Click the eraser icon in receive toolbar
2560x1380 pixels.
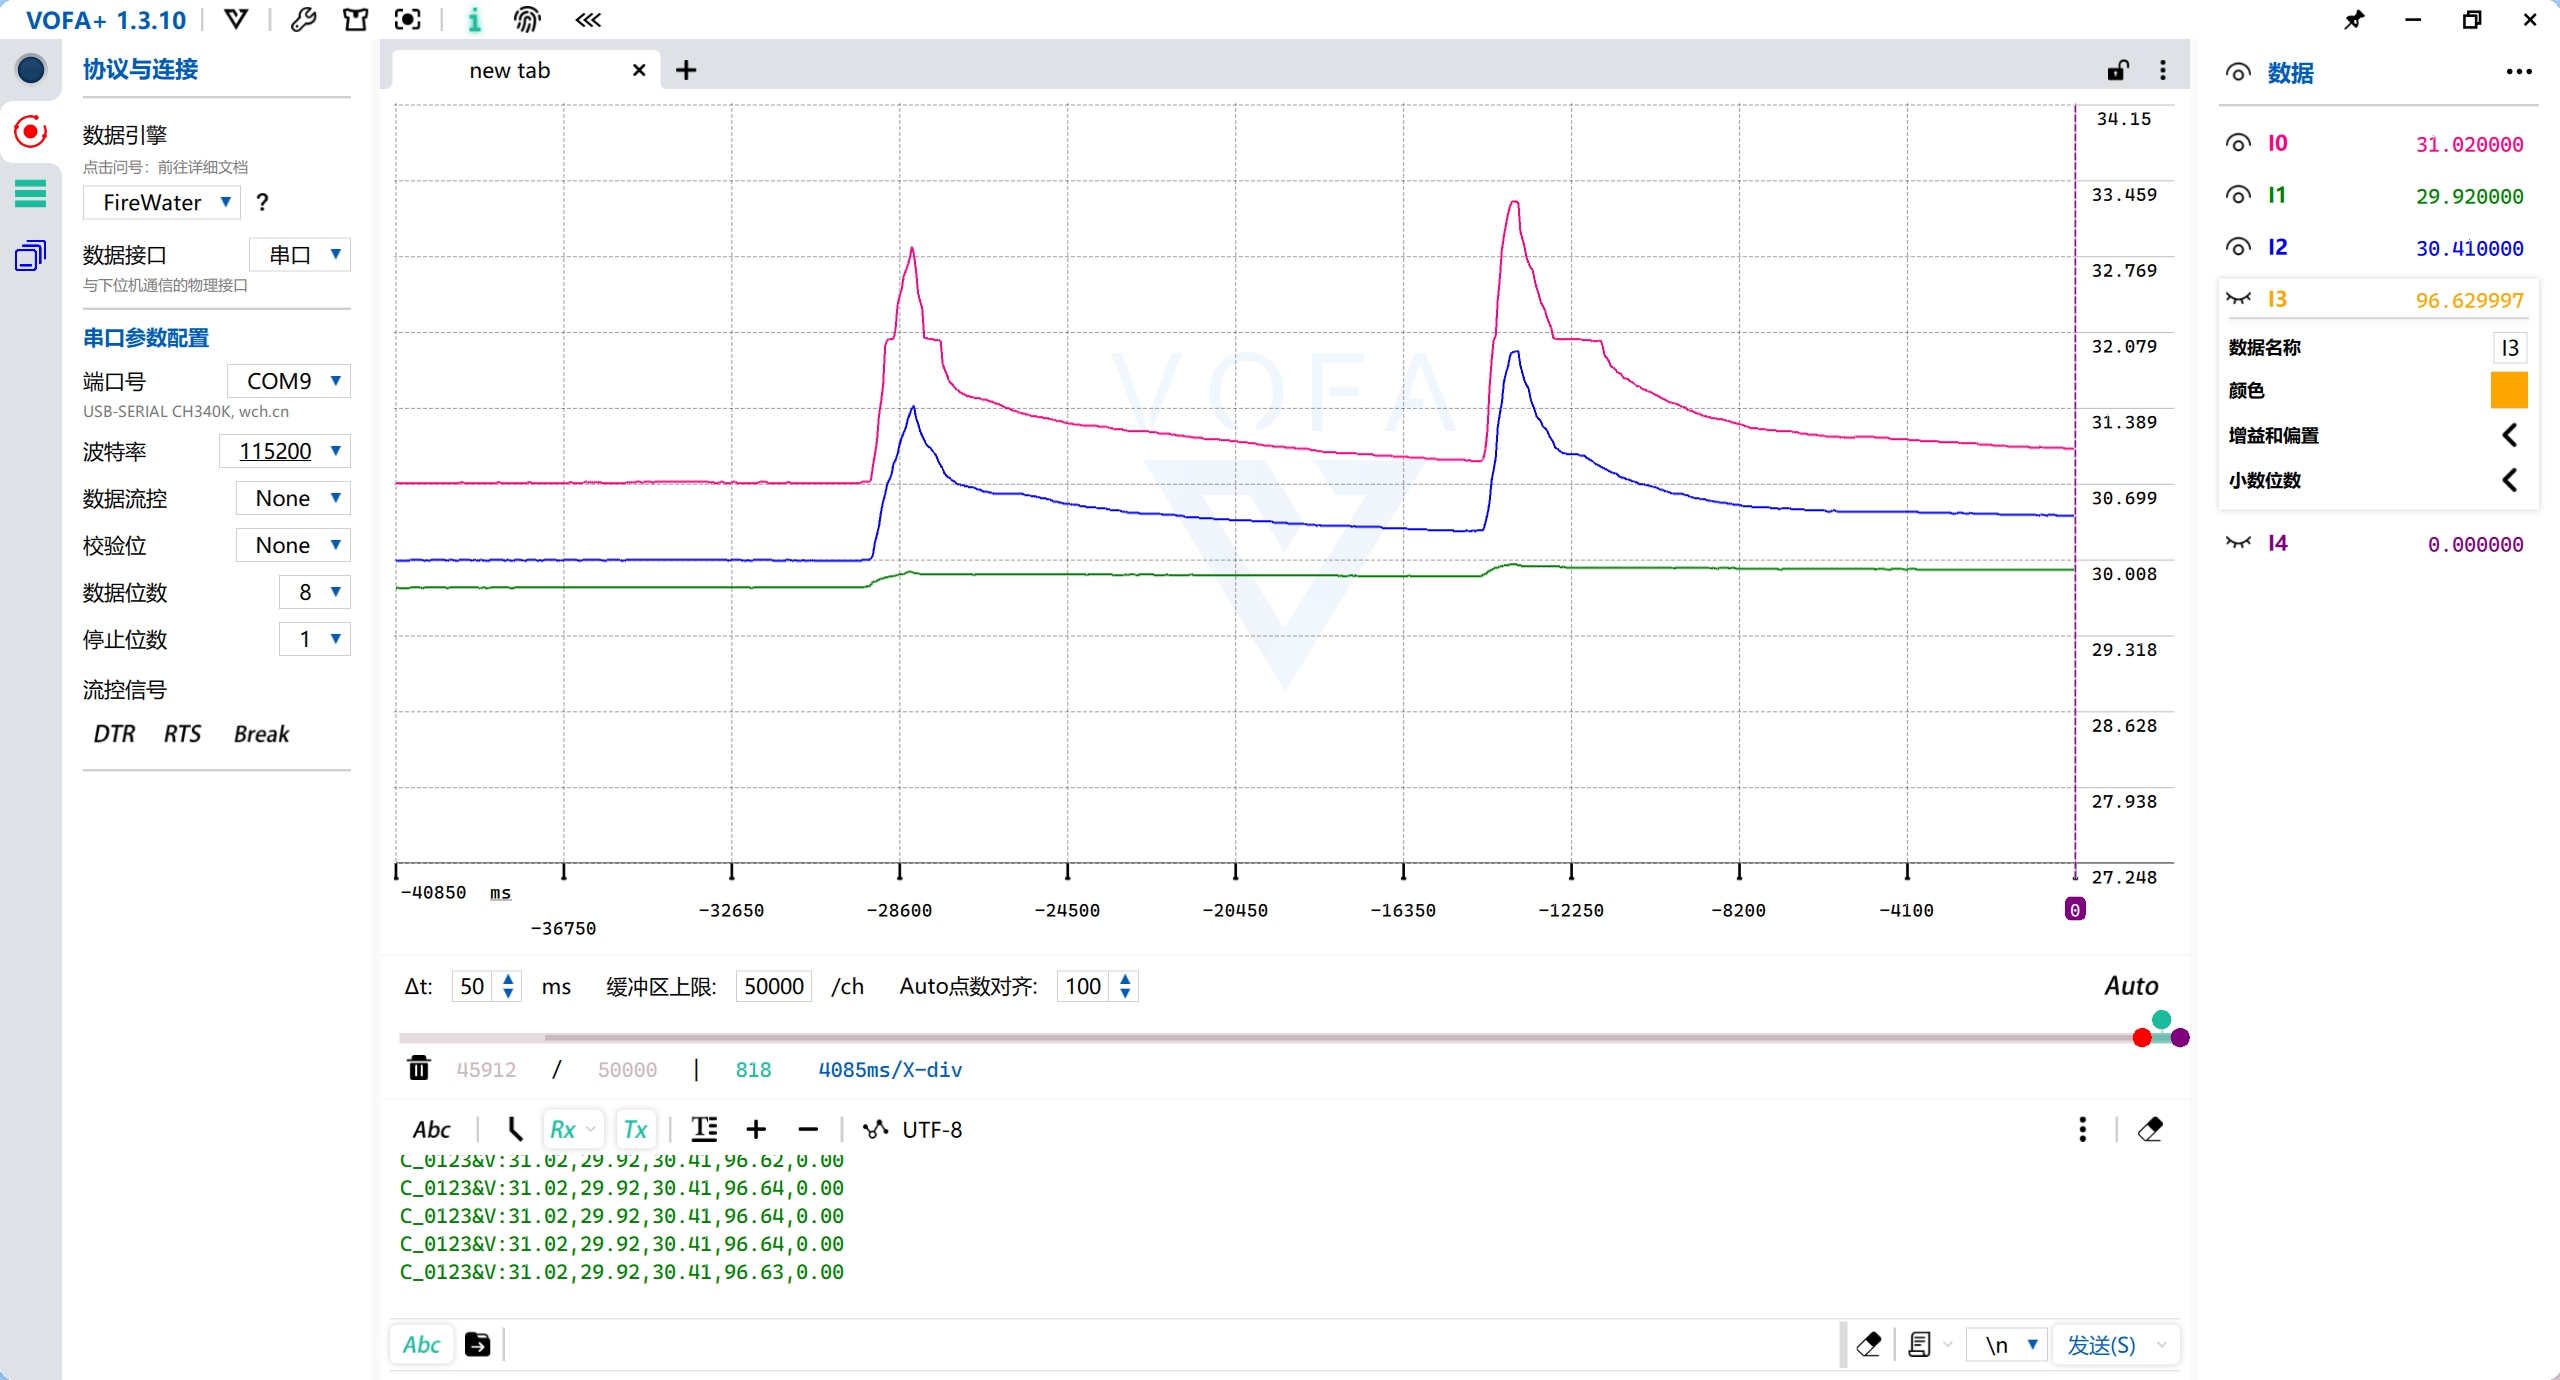pos(2150,1129)
